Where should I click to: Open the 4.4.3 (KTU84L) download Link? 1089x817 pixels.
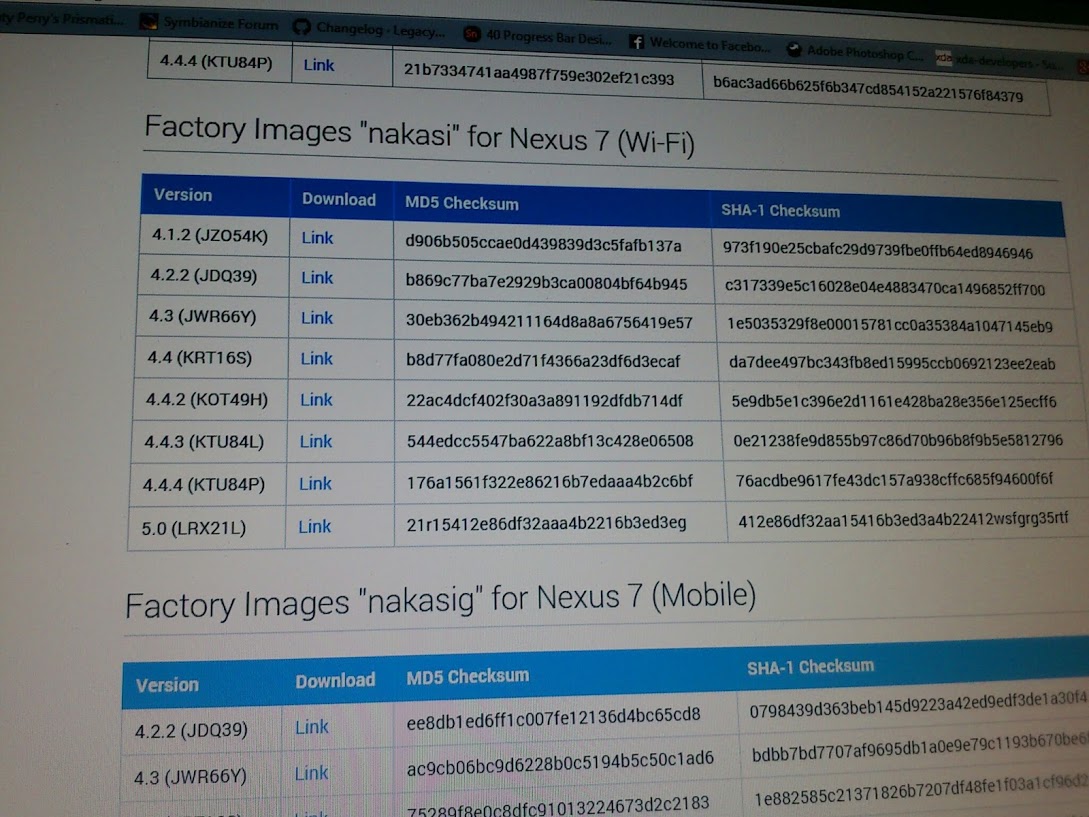click(x=315, y=441)
